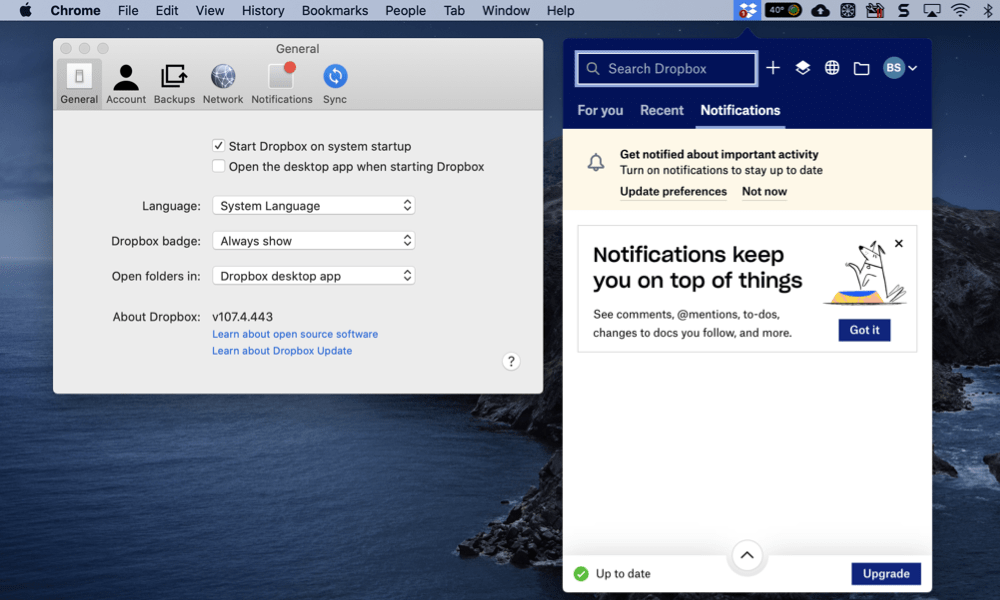Image resolution: width=1000 pixels, height=600 pixels.
Task: Open the Backups preferences pane
Action: point(174,84)
